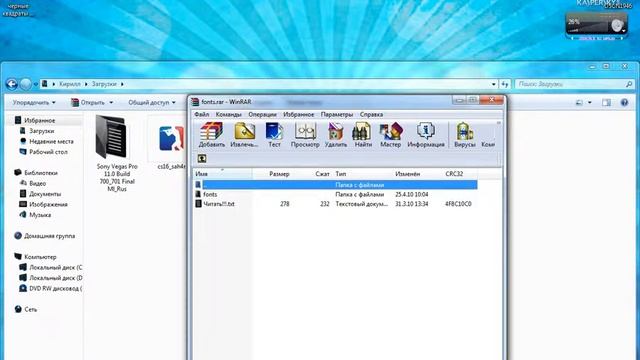Open the Общий доступ dropdown

pos(152,102)
